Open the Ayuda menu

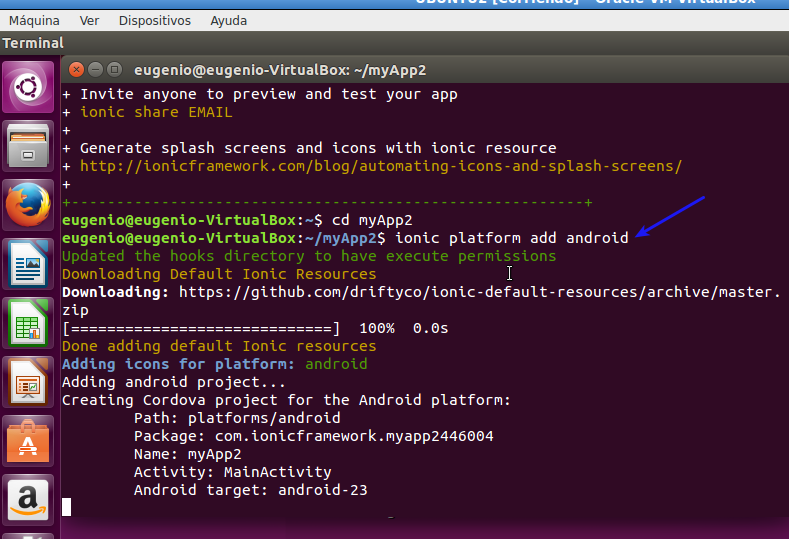(228, 21)
